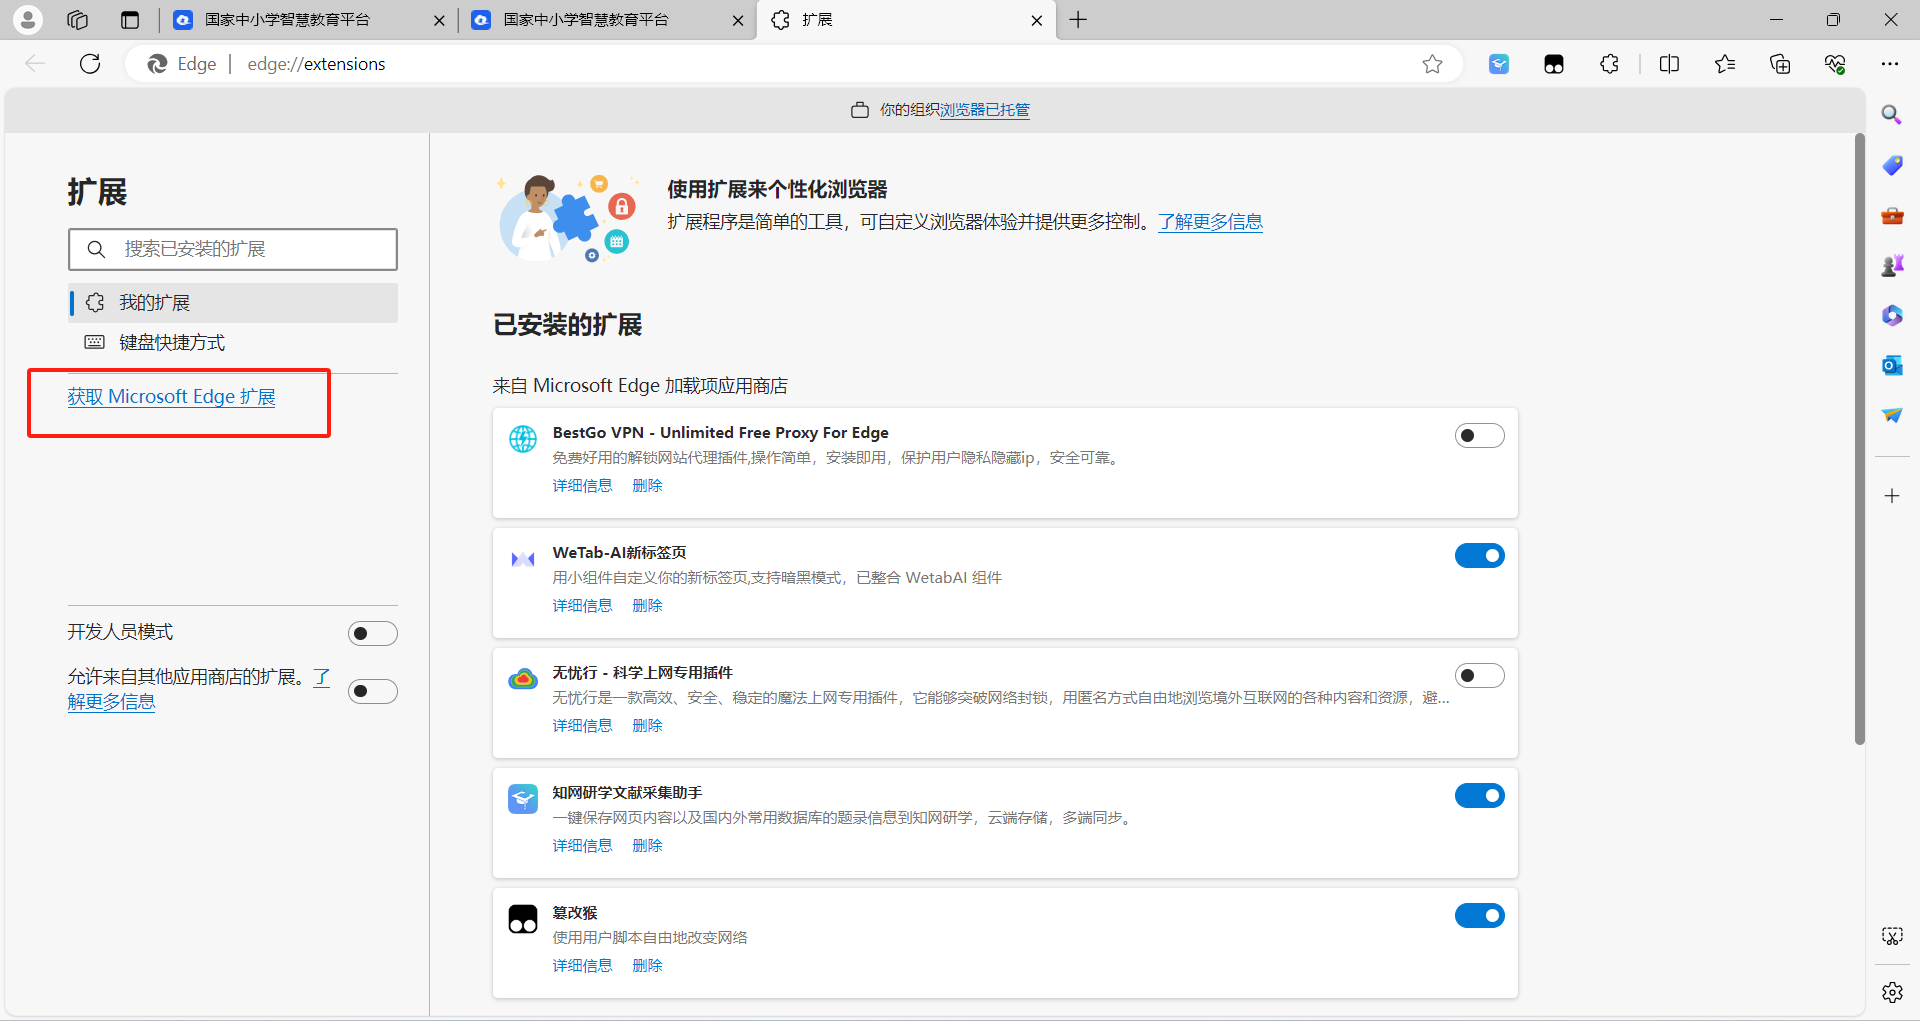Open the 知网研学 extension toolbar icon

pyautogui.click(x=1499, y=64)
